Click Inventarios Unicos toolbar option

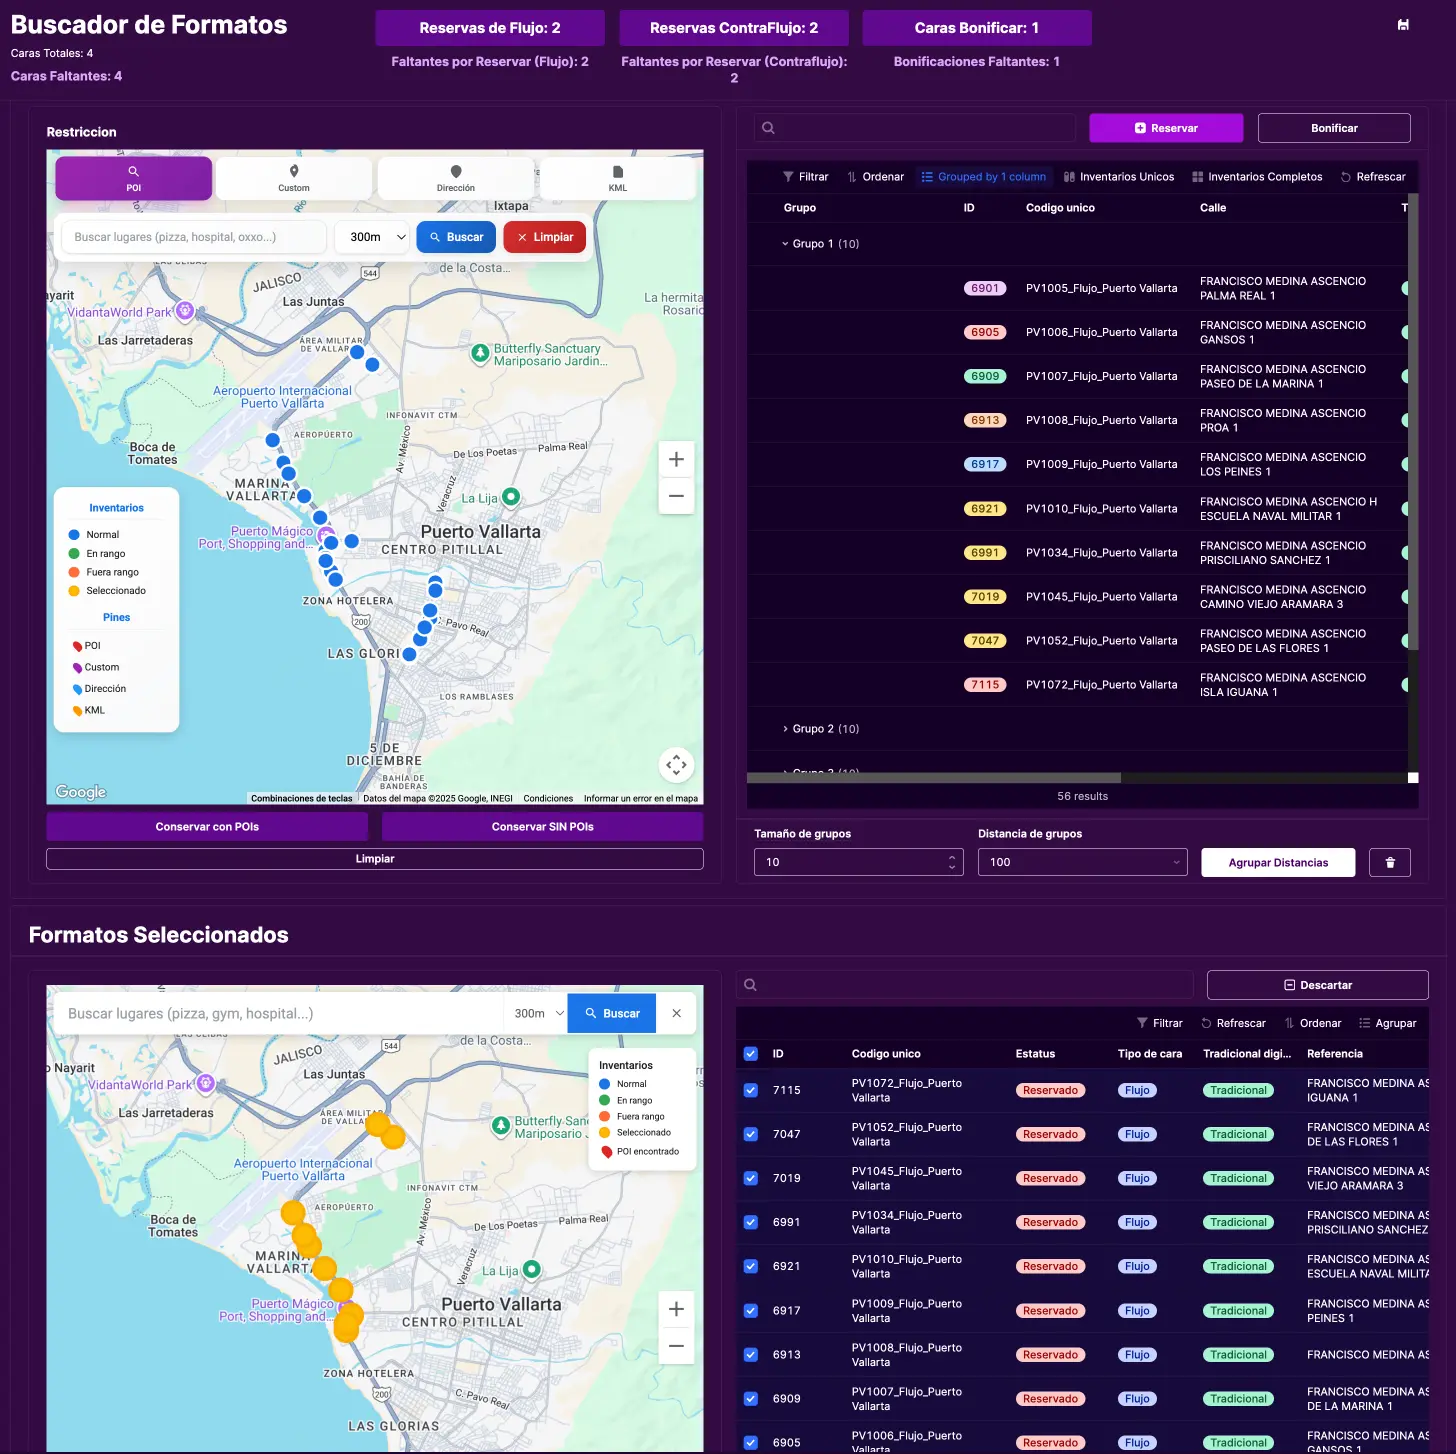[1118, 177]
